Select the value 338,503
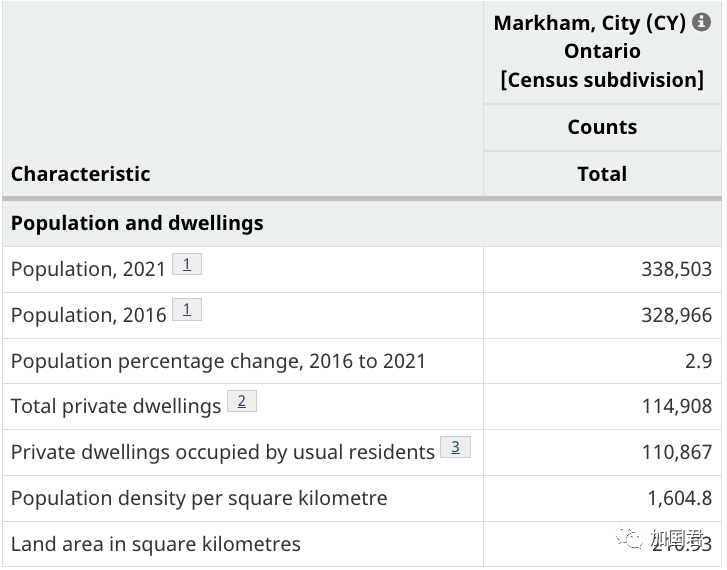This screenshot has height=570, width=727. pos(676,269)
